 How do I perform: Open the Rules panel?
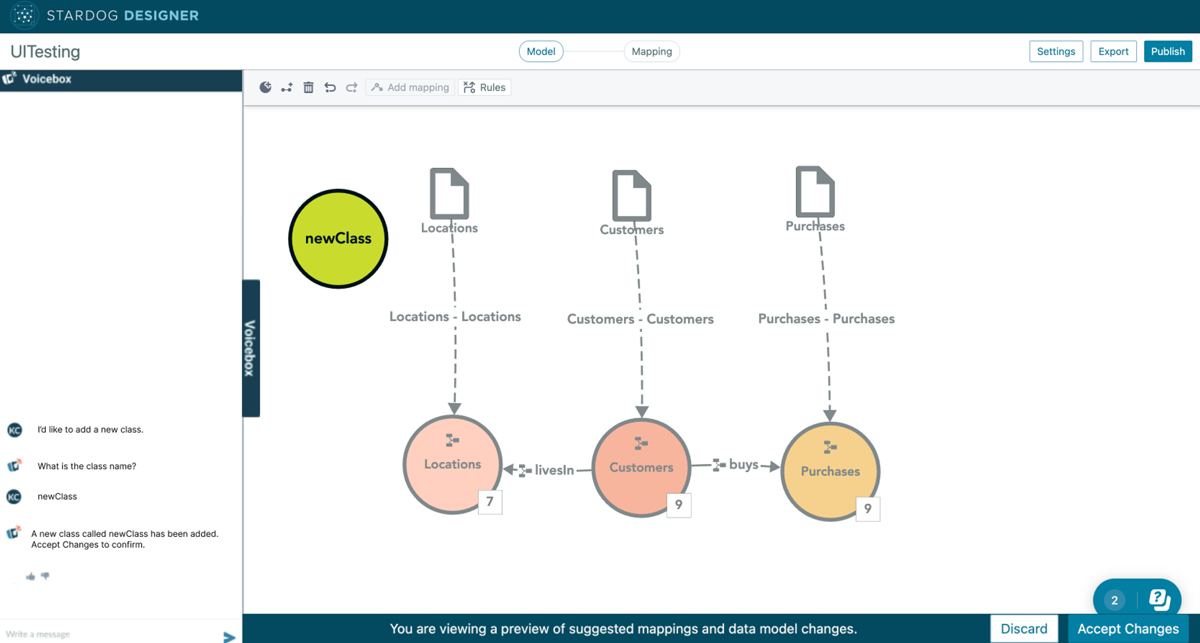[485, 88]
